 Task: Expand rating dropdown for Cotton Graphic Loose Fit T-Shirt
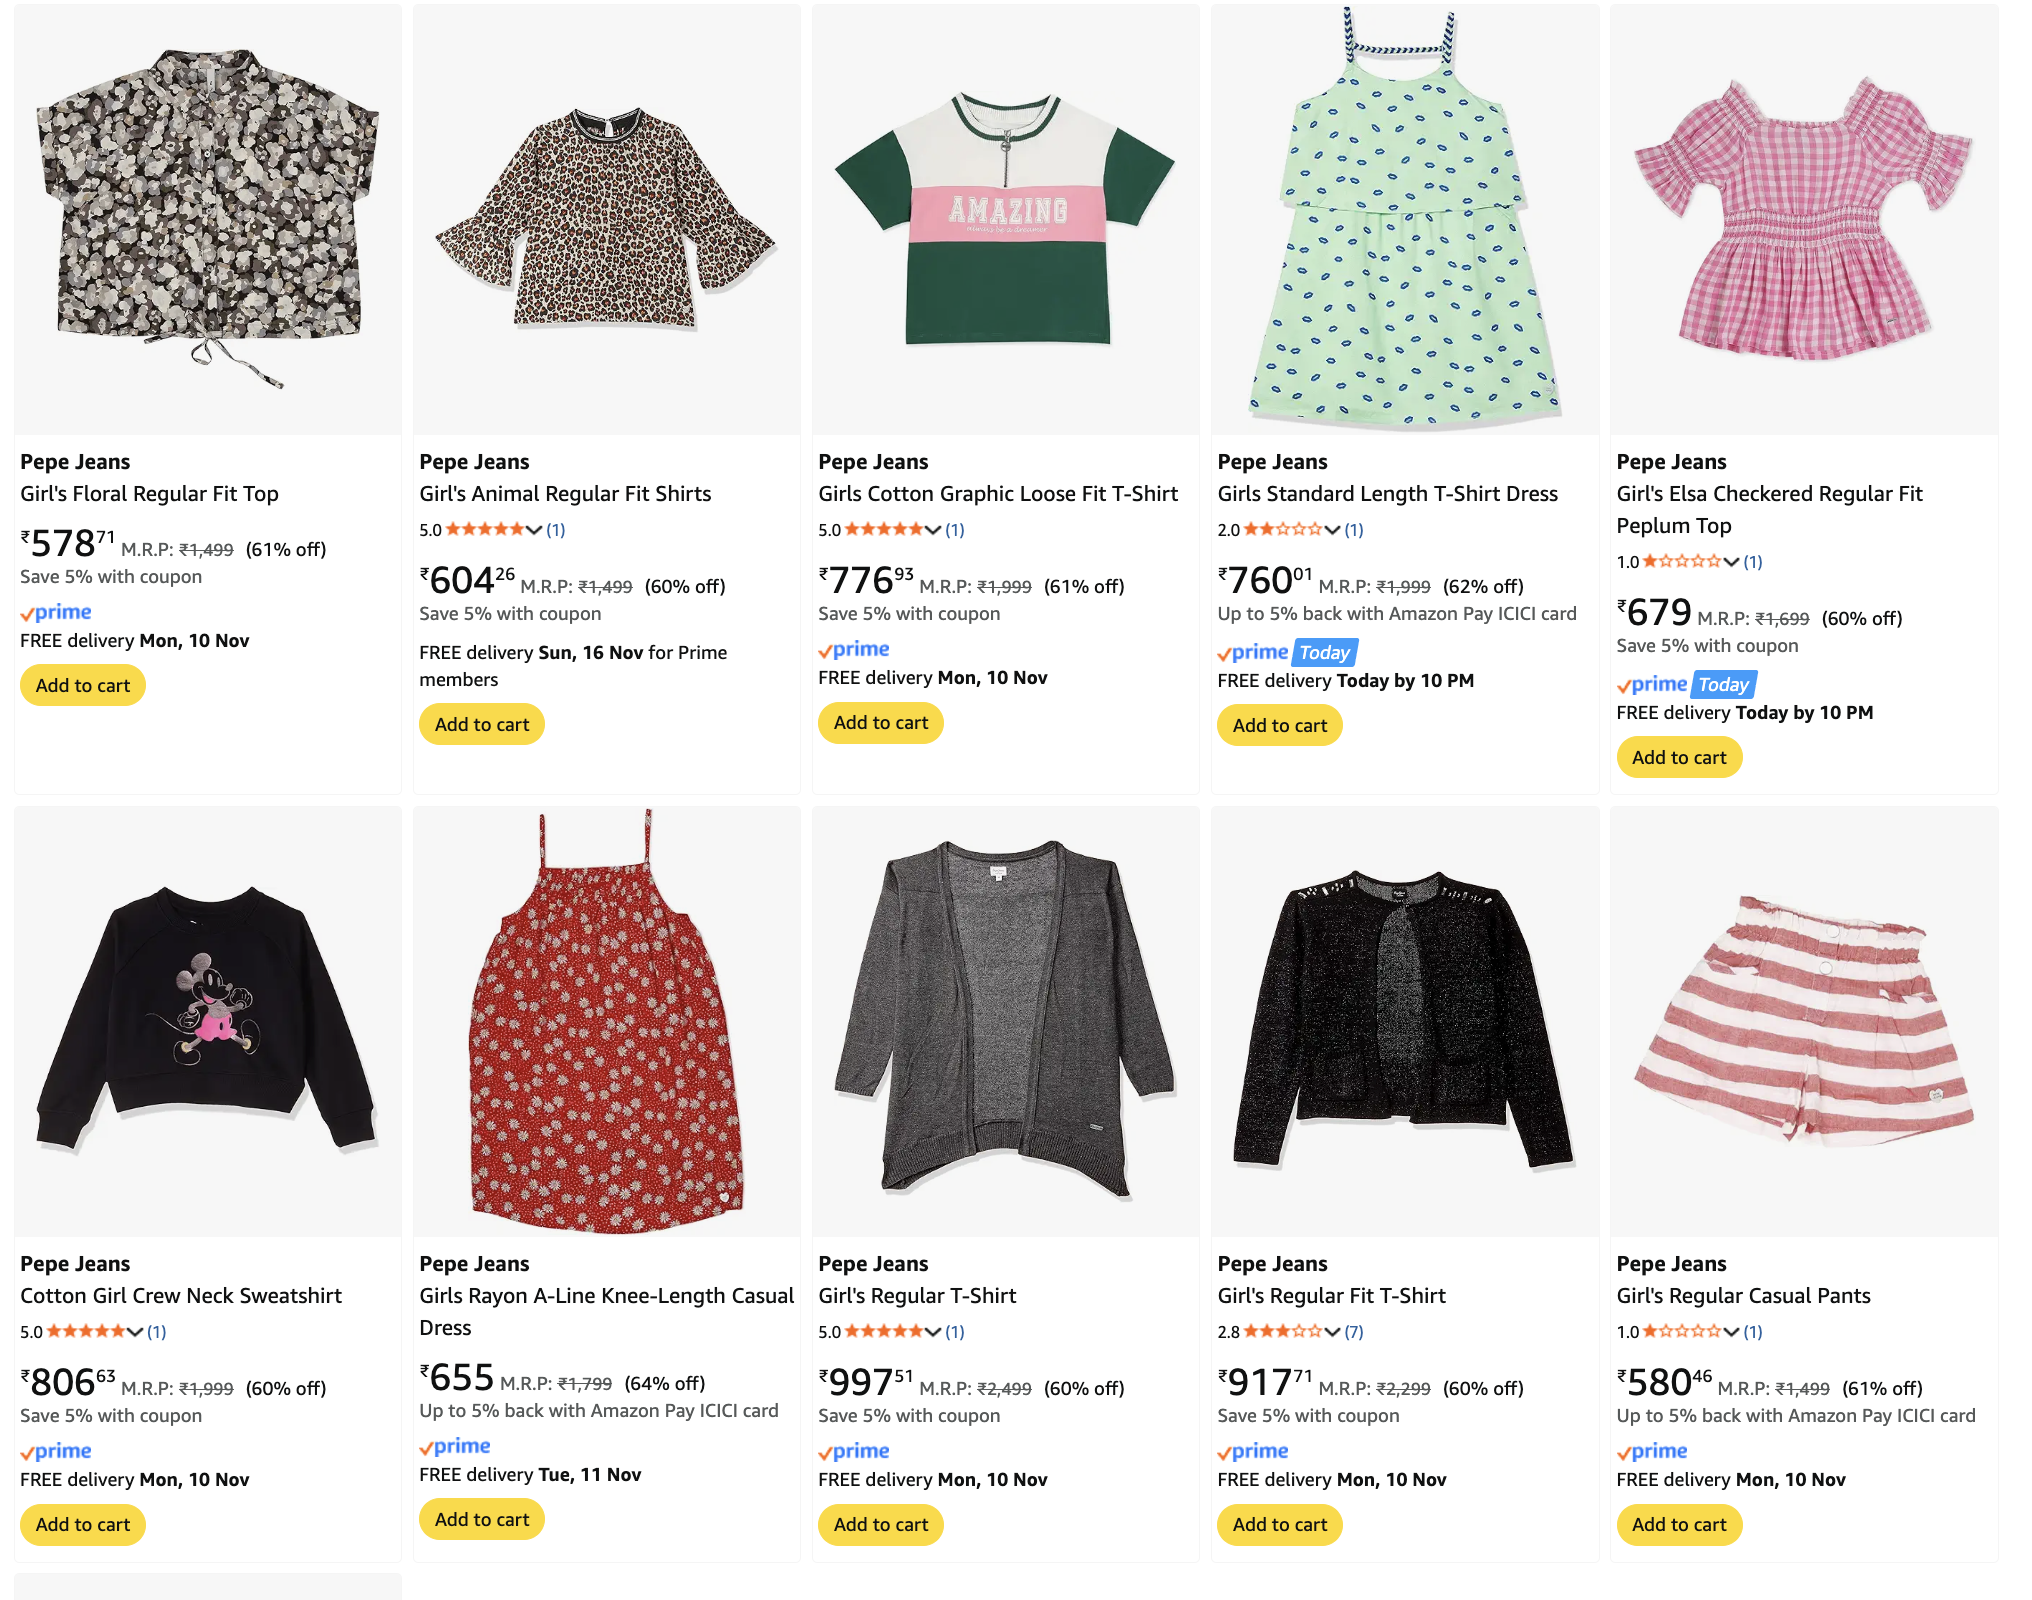pos(933,530)
